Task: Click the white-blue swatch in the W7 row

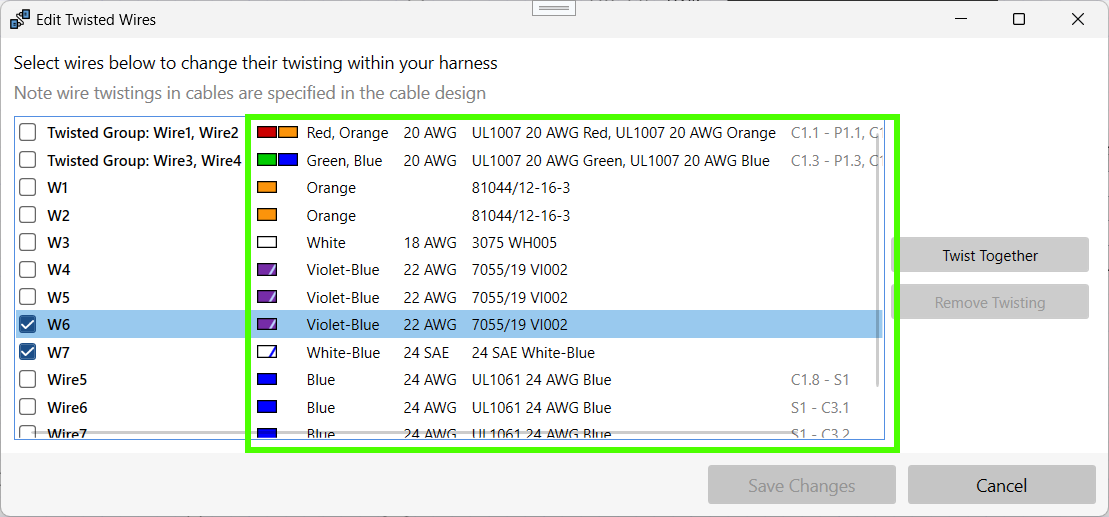Action: coord(267,352)
